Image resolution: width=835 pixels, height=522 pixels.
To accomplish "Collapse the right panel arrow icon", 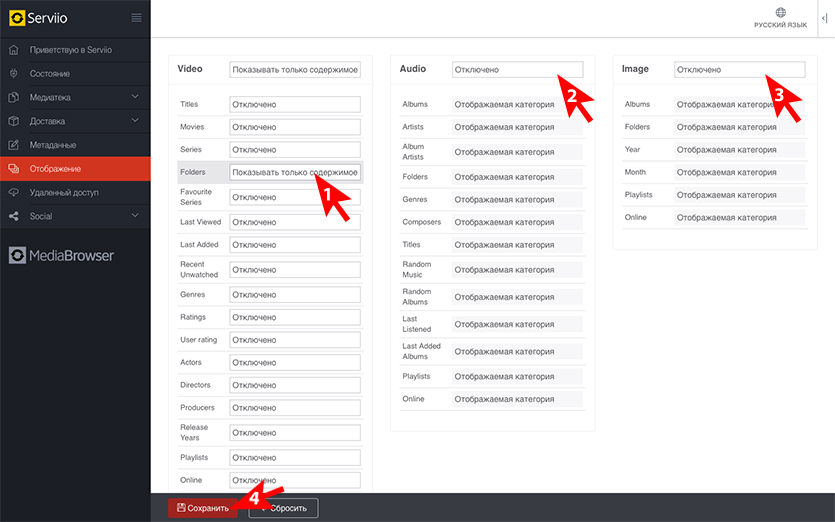I will click(824, 19).
